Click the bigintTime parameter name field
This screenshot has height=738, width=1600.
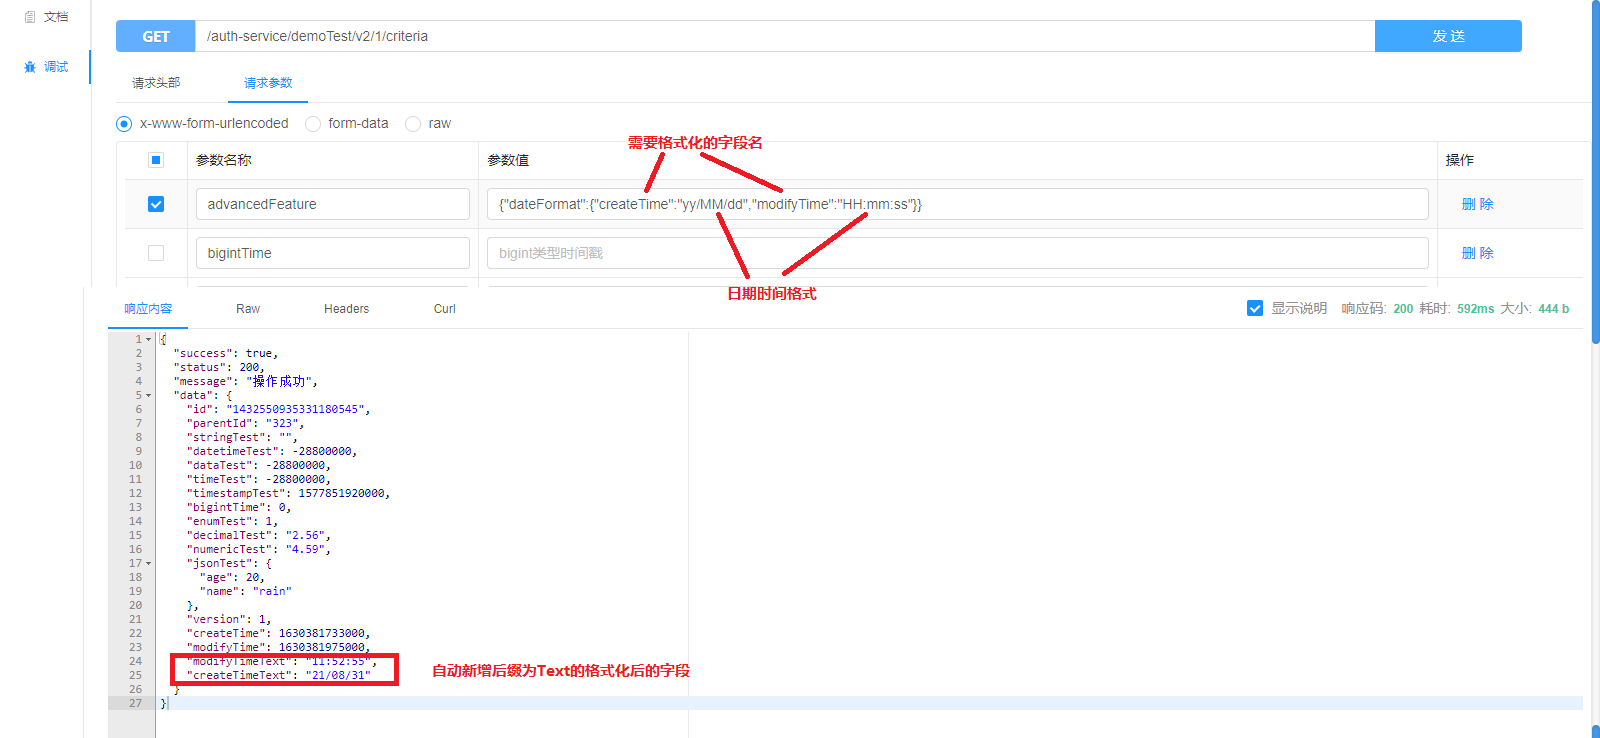pos(333,253)
